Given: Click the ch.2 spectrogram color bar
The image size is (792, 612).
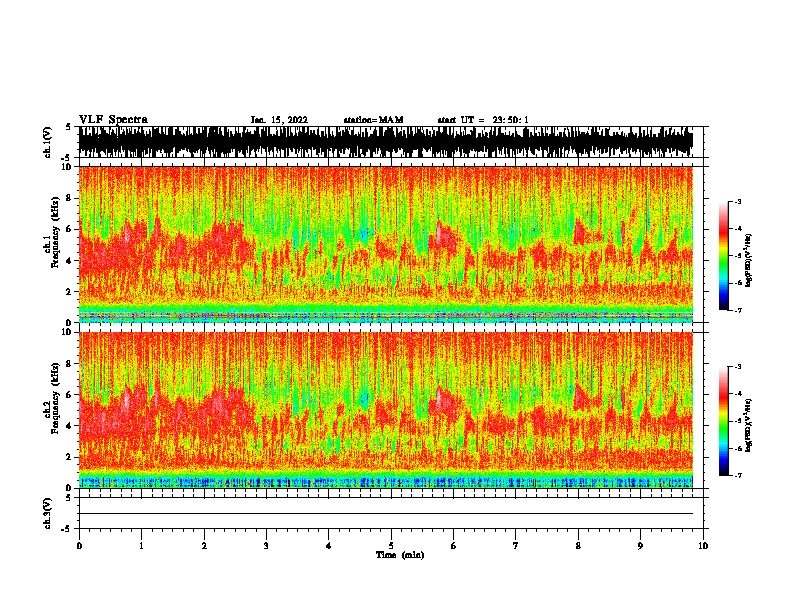Looking at the screenshot, I should (x=723, y=421).
